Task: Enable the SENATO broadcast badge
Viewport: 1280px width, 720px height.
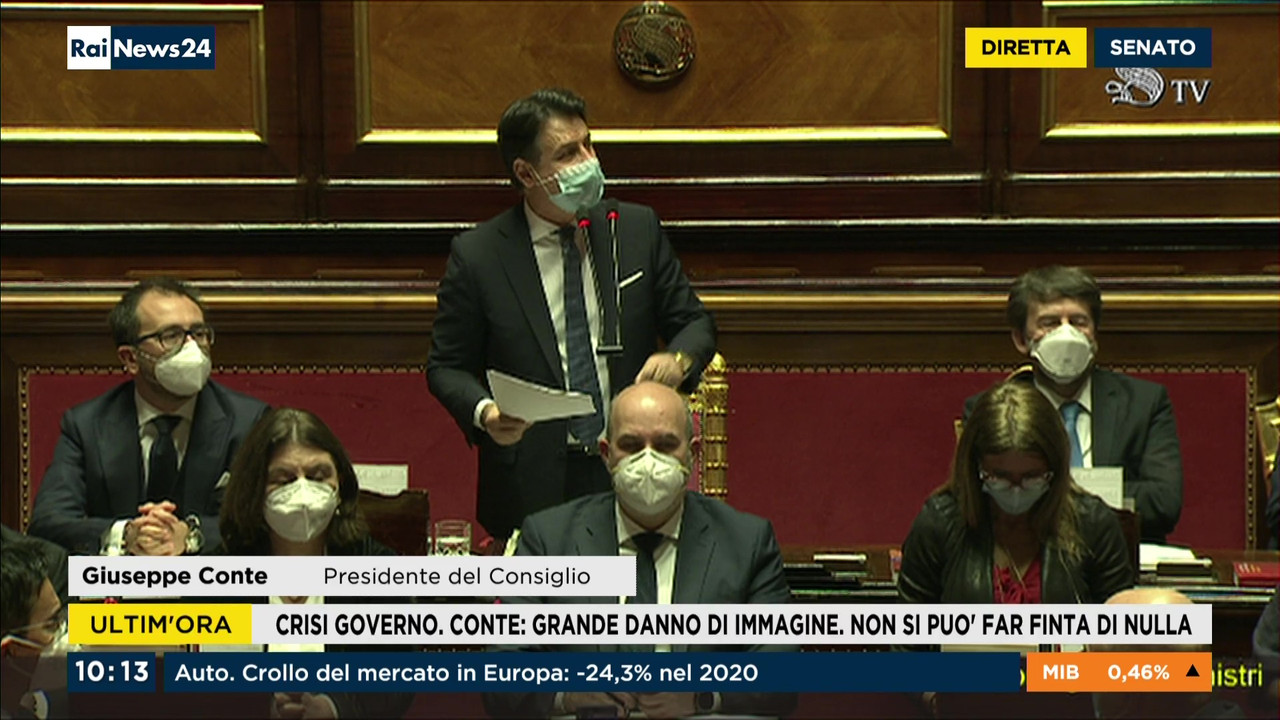Action: point(1151,47)
